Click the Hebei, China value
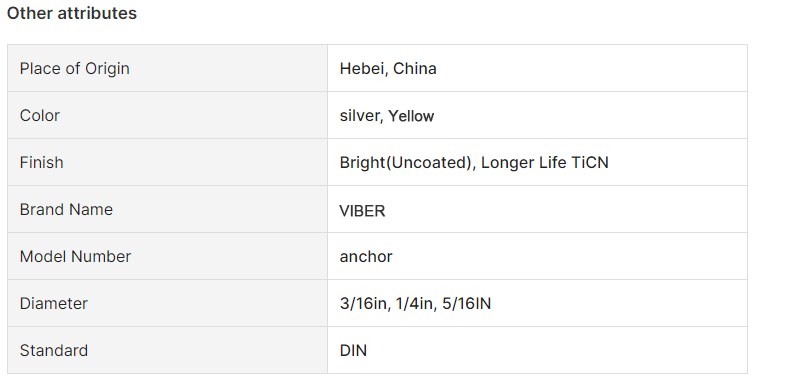This screenshot has height=380, width=800. (388, 68)
